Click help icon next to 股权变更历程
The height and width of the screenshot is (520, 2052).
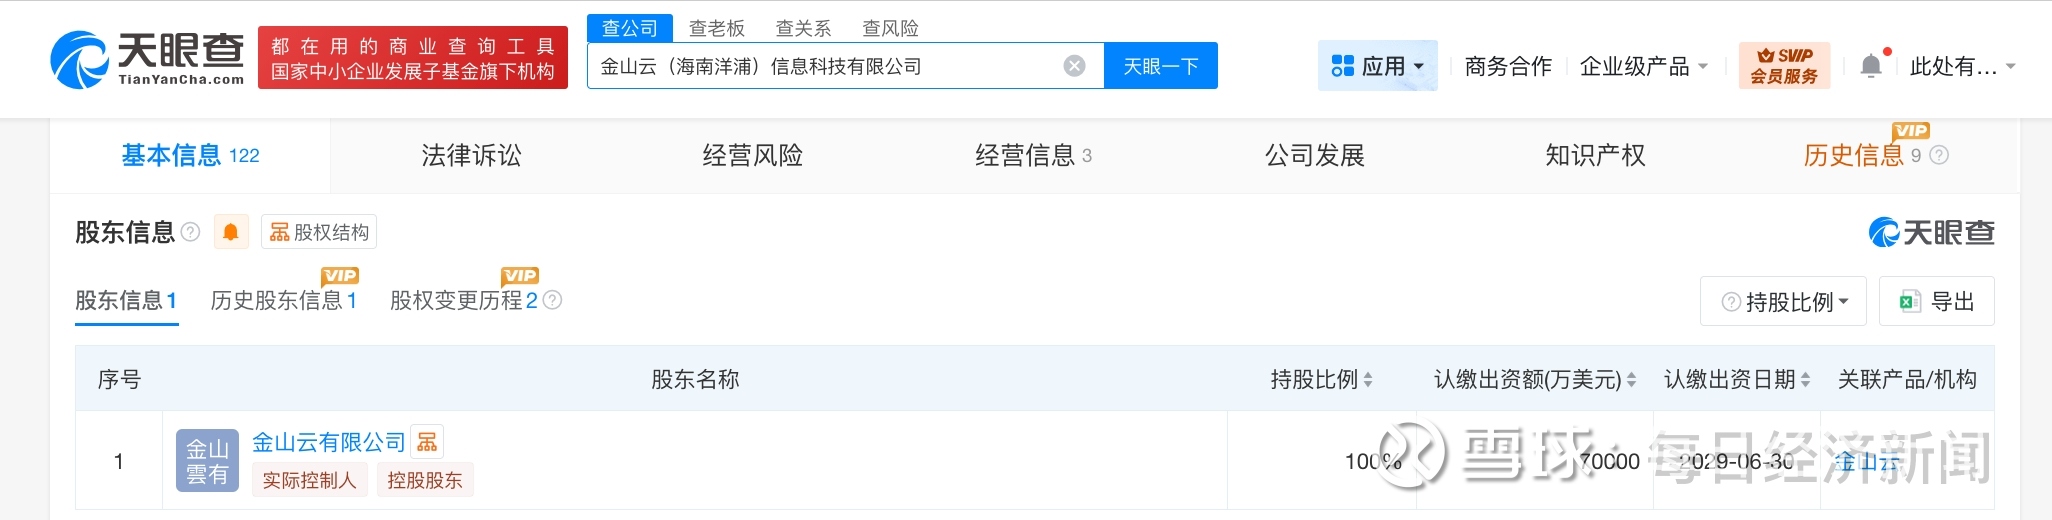552,300
